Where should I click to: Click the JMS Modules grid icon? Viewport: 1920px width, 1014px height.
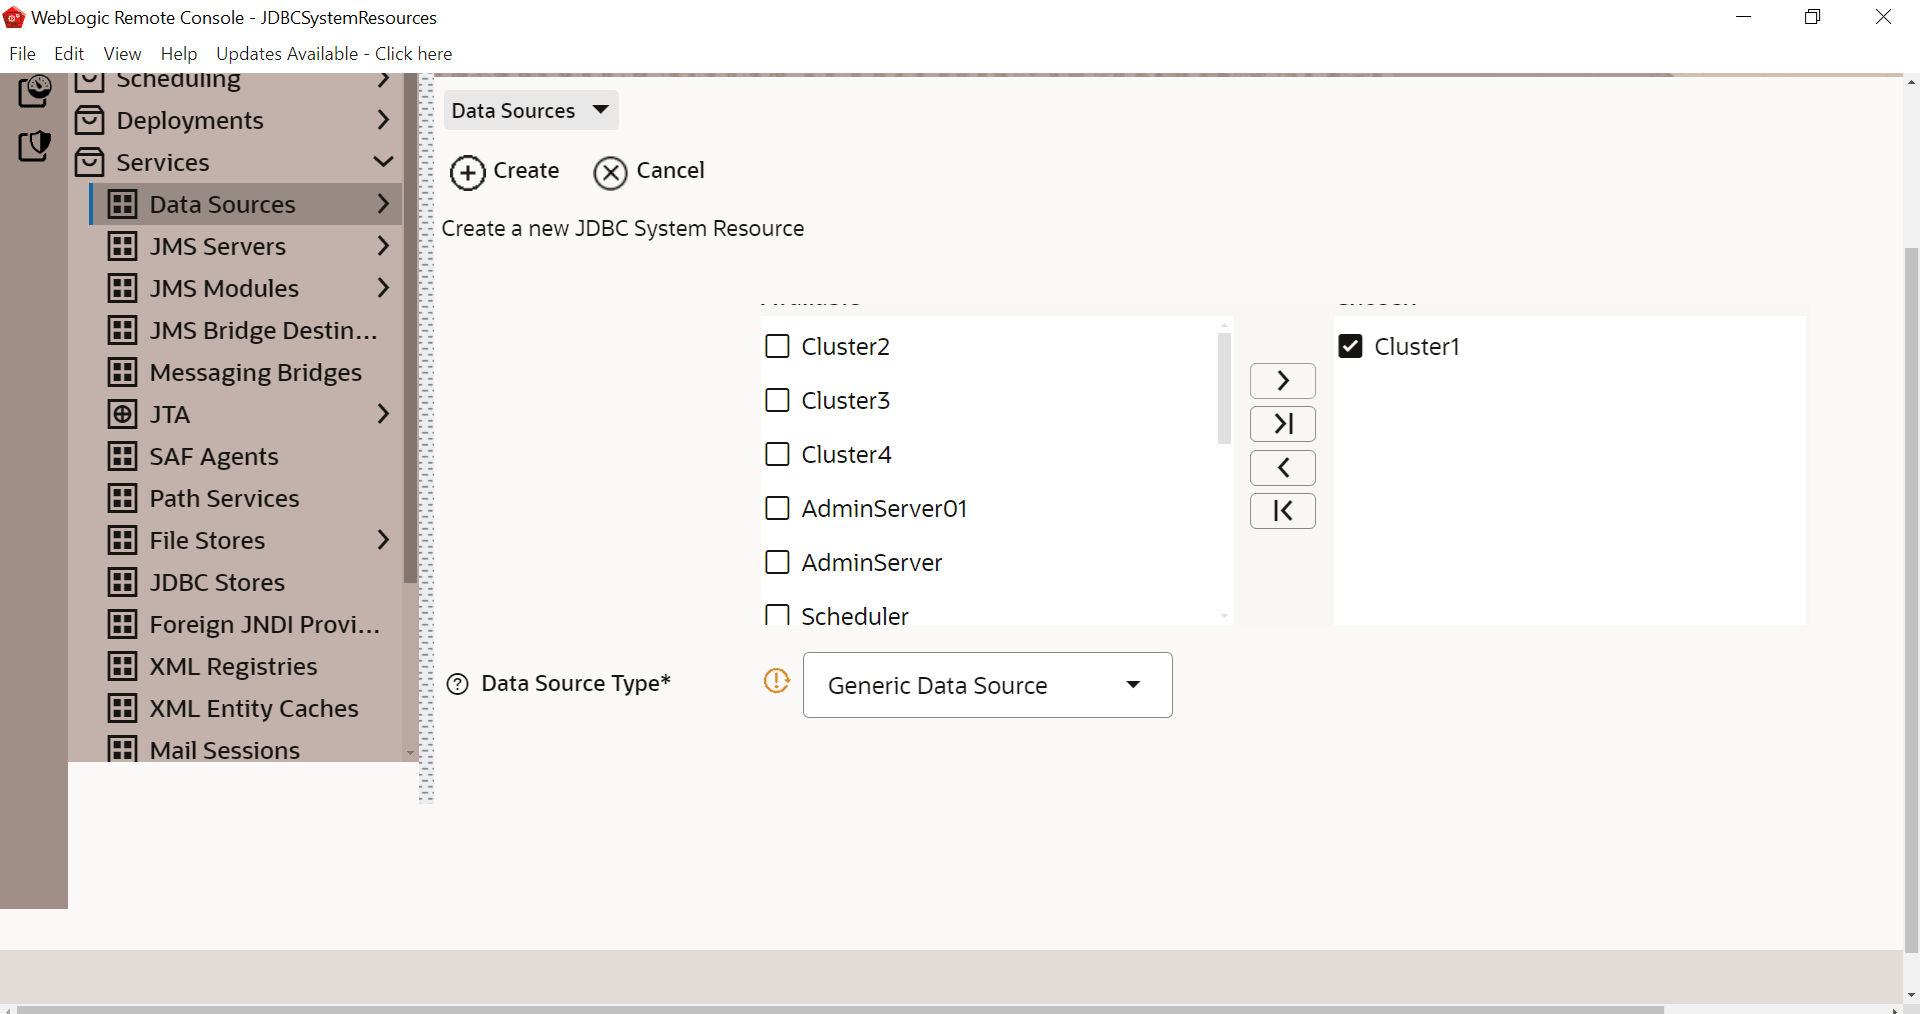pyautogui.click(x=123, y=288)
